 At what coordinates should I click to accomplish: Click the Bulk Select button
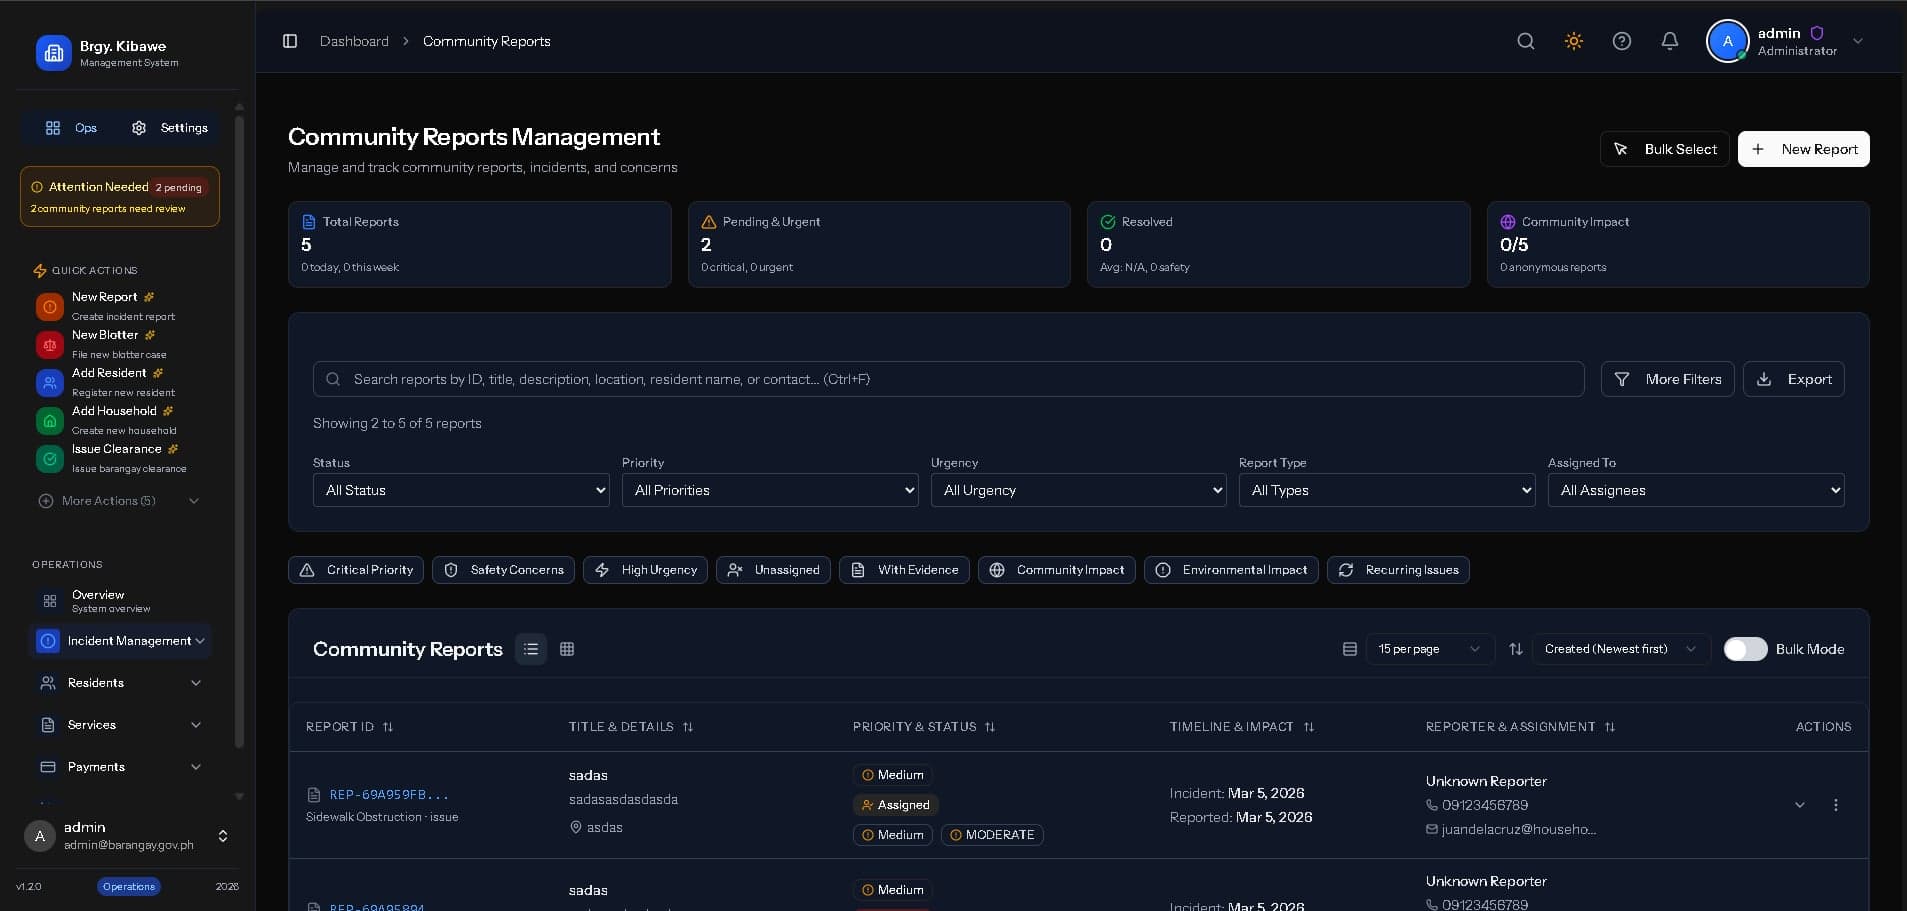click(x=1664, y=149)
